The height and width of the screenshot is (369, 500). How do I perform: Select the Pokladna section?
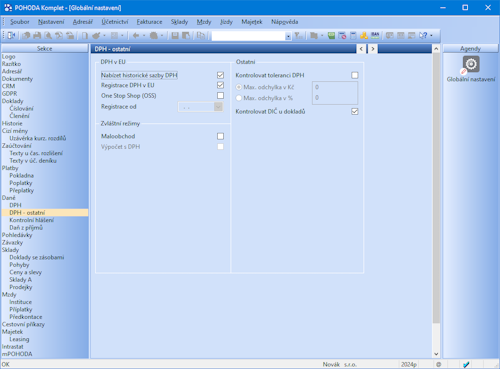22,175
